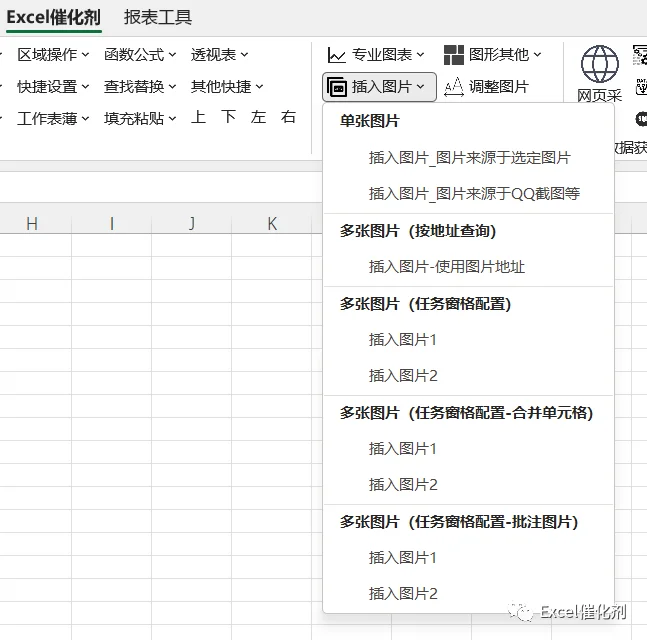Click 多张图片 (任务窗格配置-批注图片) heading

click(459, 522)
